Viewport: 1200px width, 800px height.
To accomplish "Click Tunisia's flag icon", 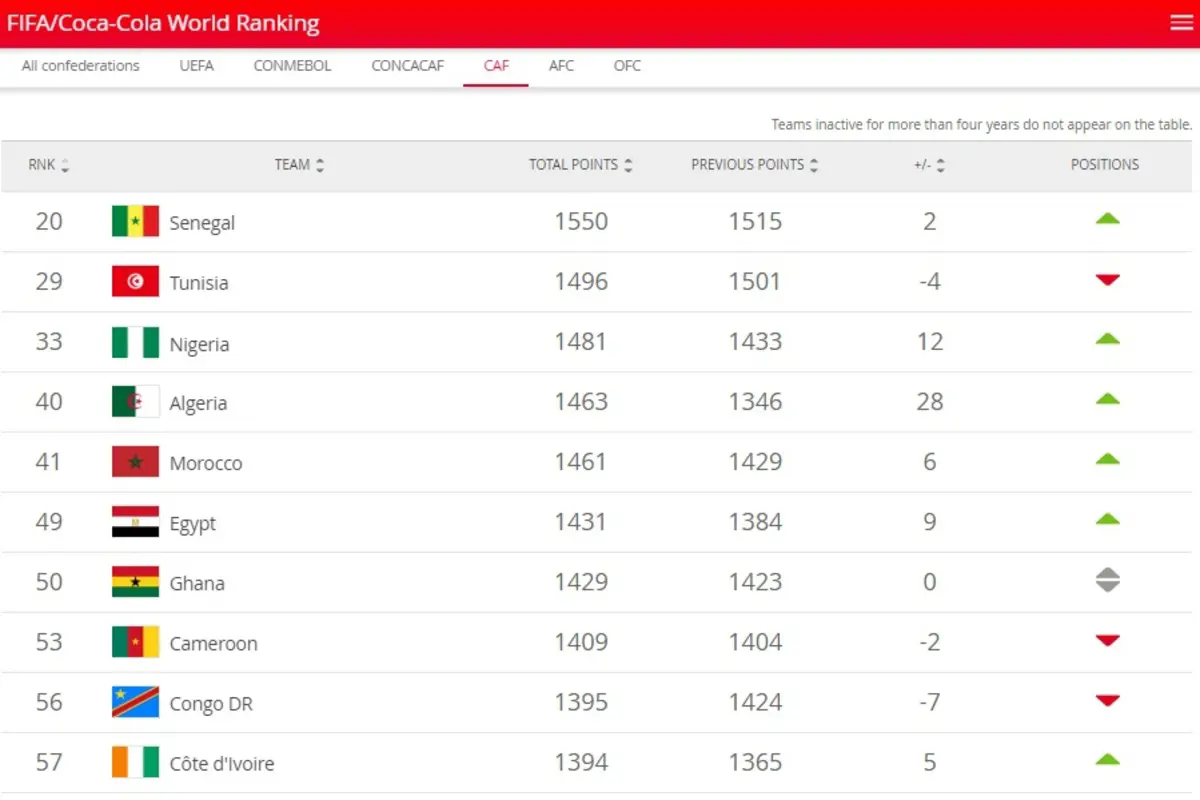I will pyautogui.click(x=135, y=281).
